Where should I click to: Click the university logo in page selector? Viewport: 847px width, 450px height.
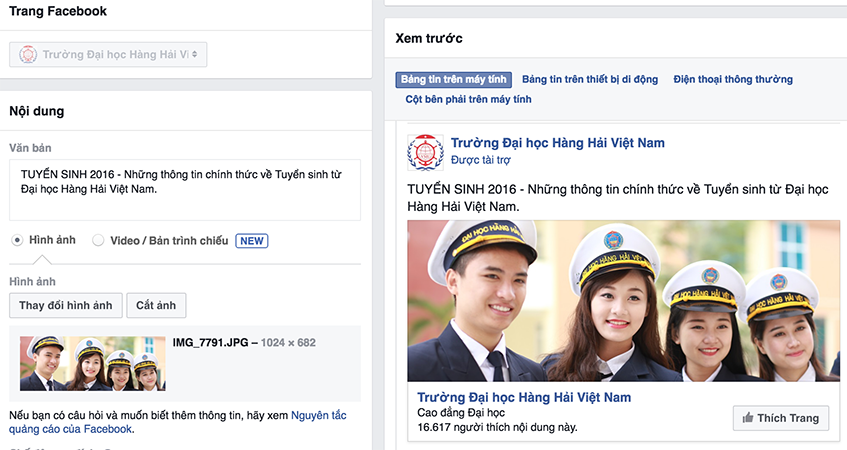tap(28, 55)
